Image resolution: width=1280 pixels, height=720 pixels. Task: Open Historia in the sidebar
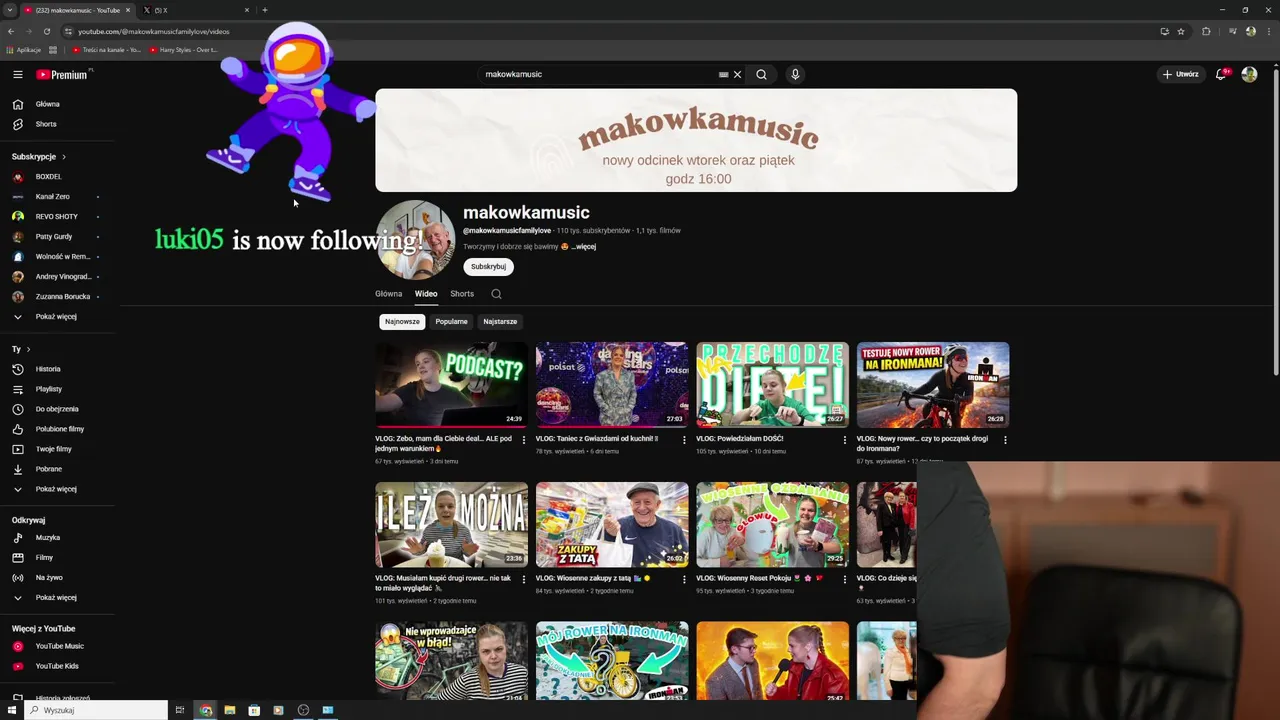tap(48, 369)
